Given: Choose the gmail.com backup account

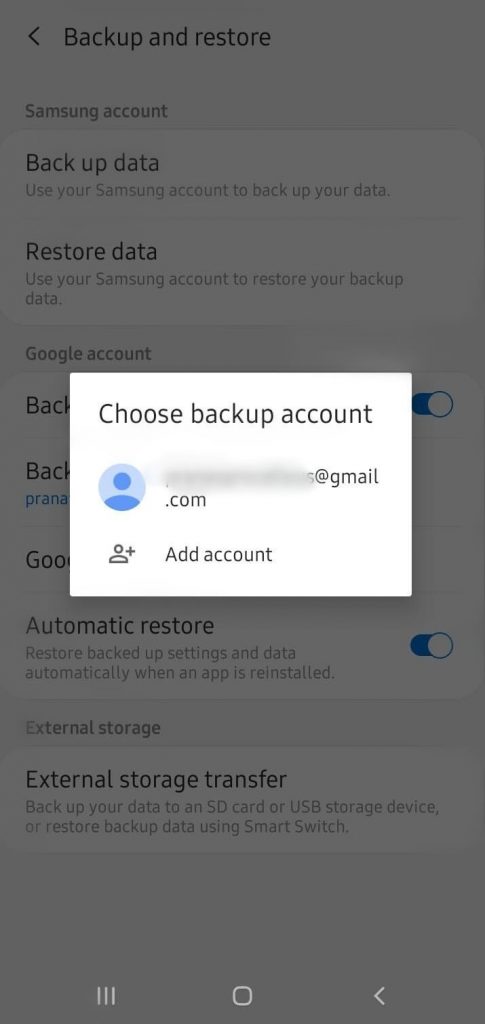Looking at the screenshot, I should tap(241, 488).
